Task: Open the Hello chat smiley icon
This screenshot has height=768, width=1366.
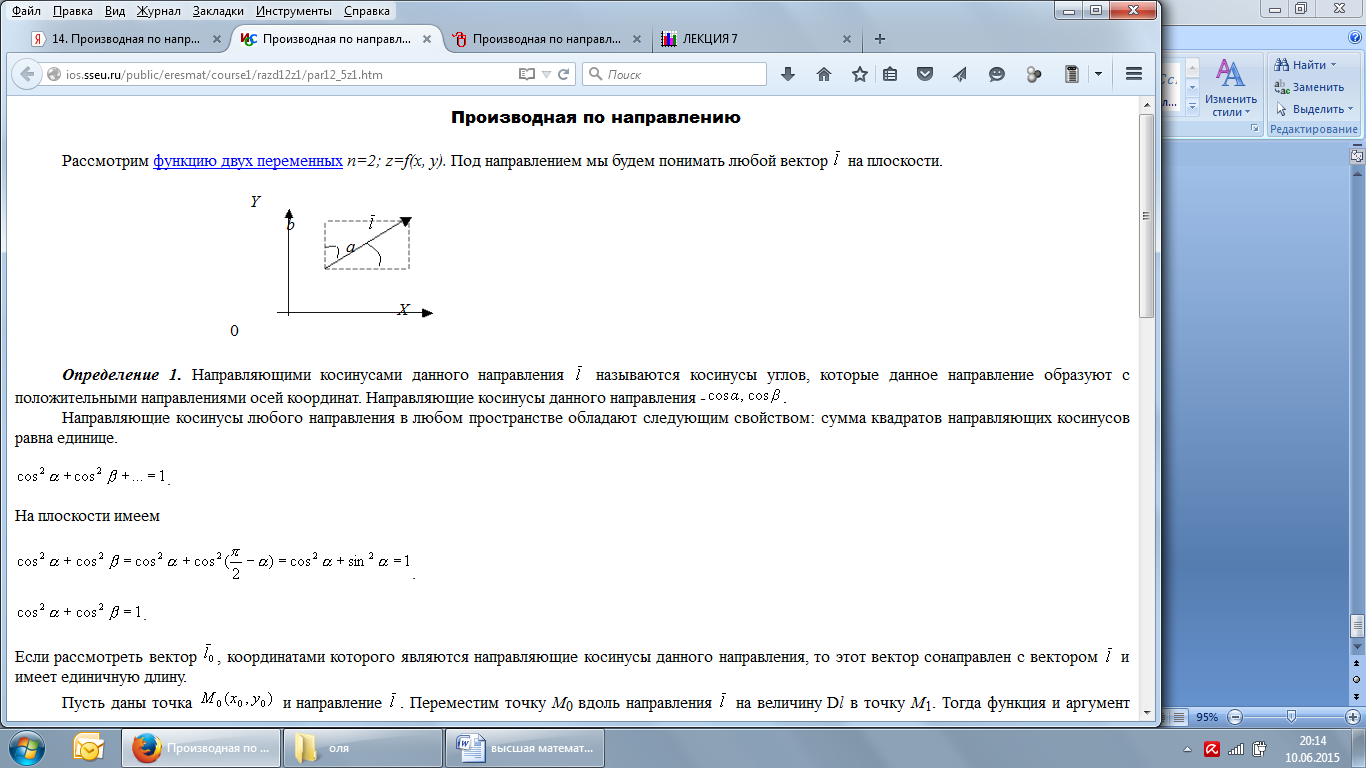Action: (996, 74)
